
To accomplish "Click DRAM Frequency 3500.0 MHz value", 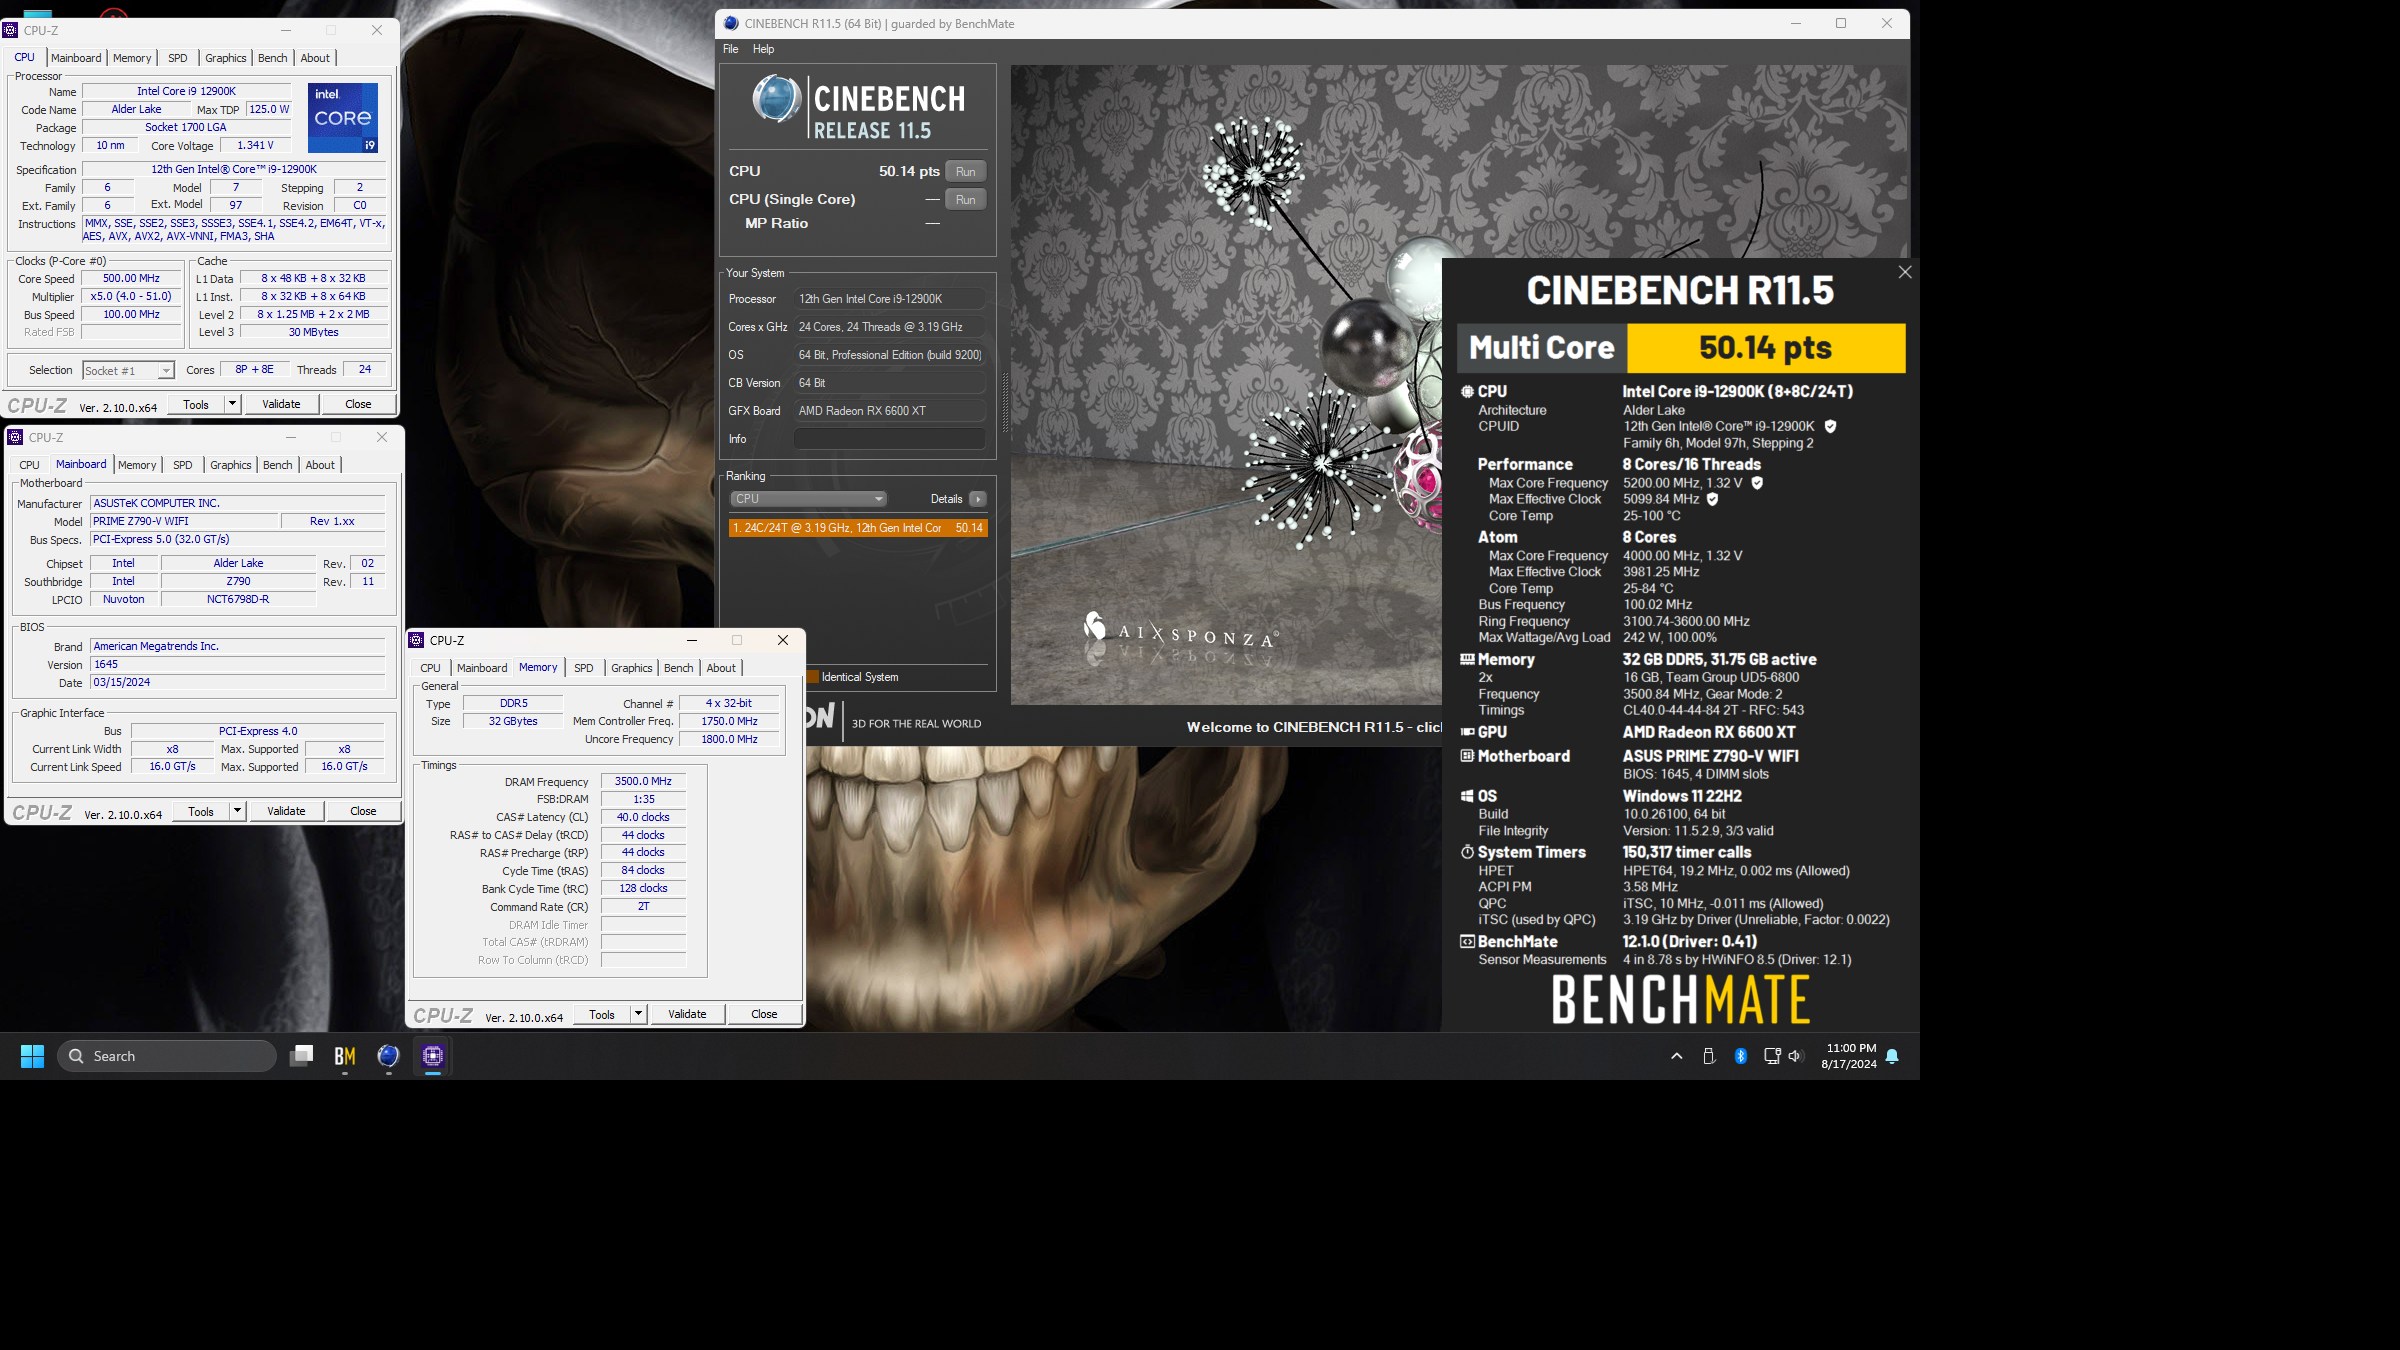I will click(643, 782).
